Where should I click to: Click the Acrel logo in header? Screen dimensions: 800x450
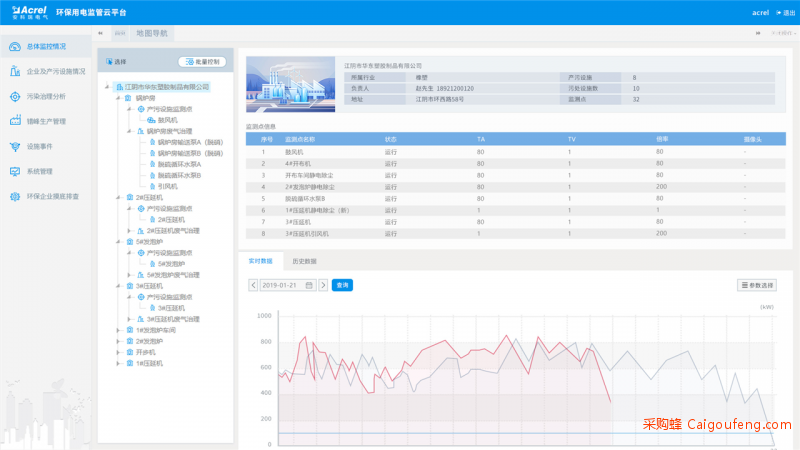tap(30, 12)
